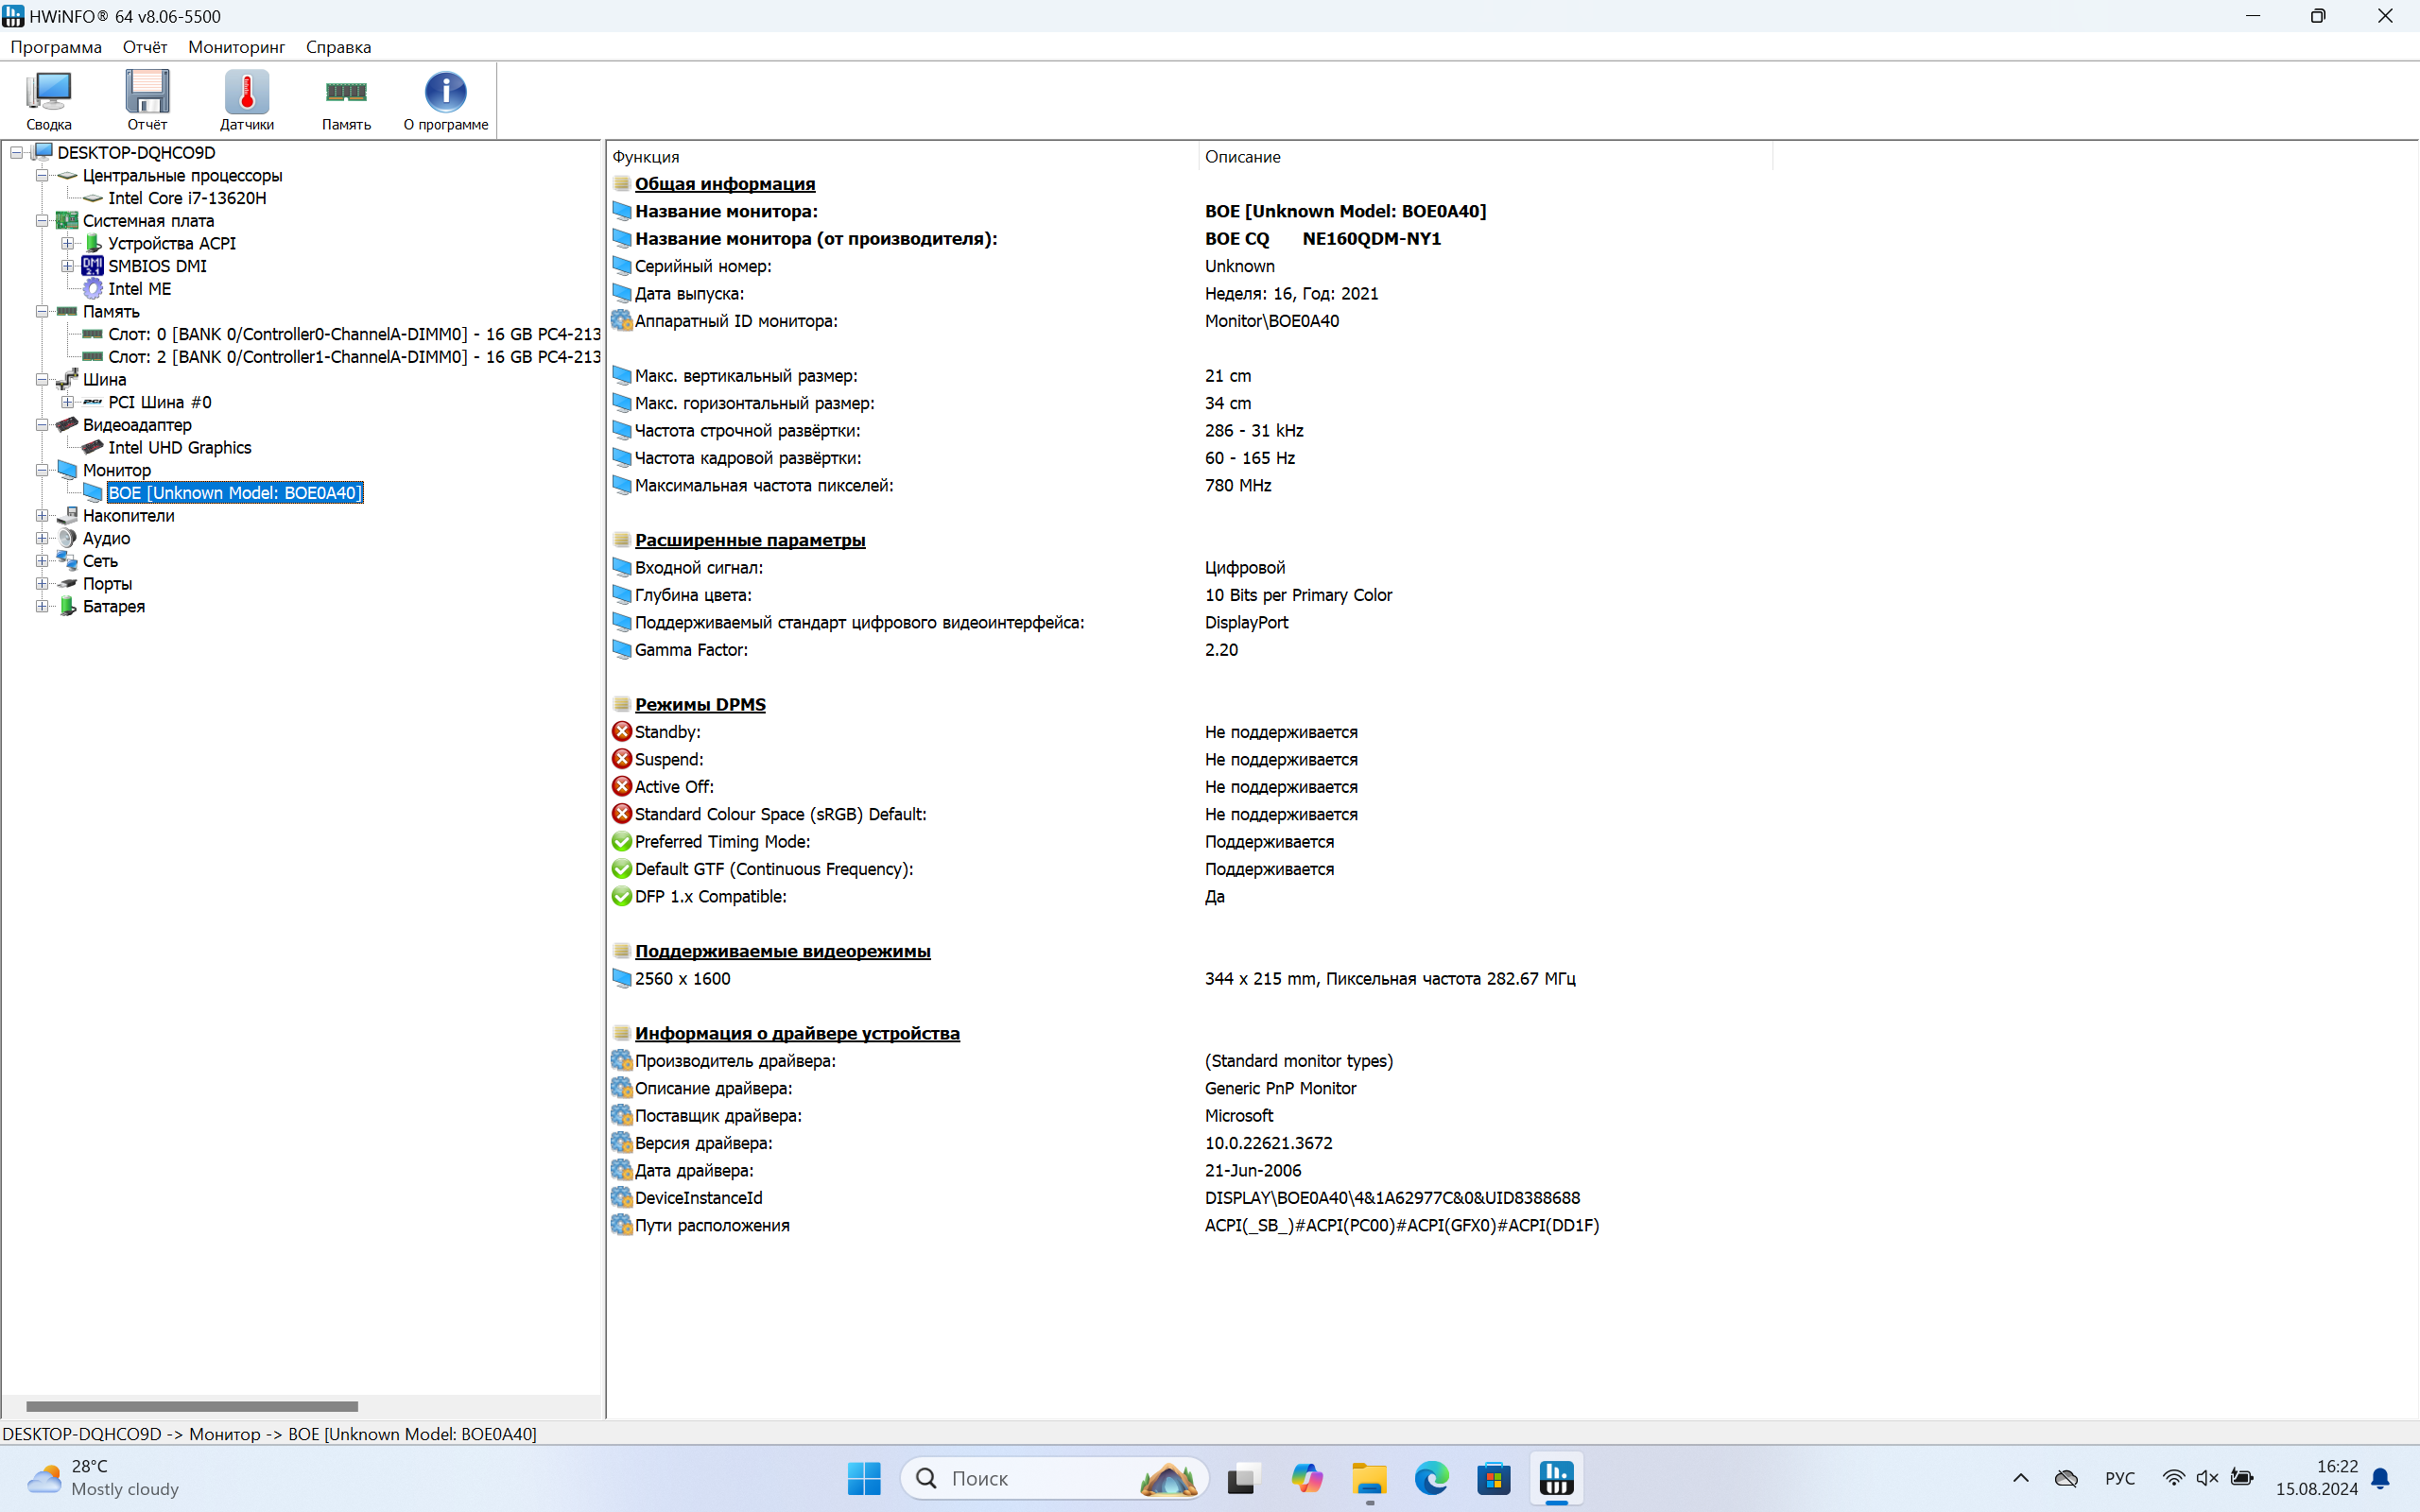The width and height of the screenshot is (2420, 1512).
Task: Expand PCI Шина #0 node
Action: [x=67, y=402]
